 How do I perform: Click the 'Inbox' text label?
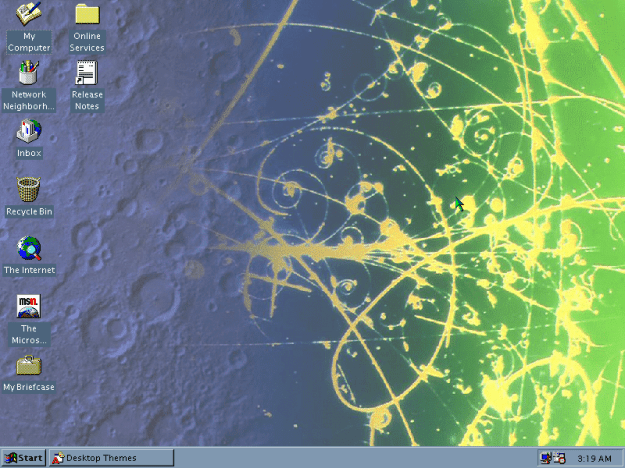coord(29,153)
